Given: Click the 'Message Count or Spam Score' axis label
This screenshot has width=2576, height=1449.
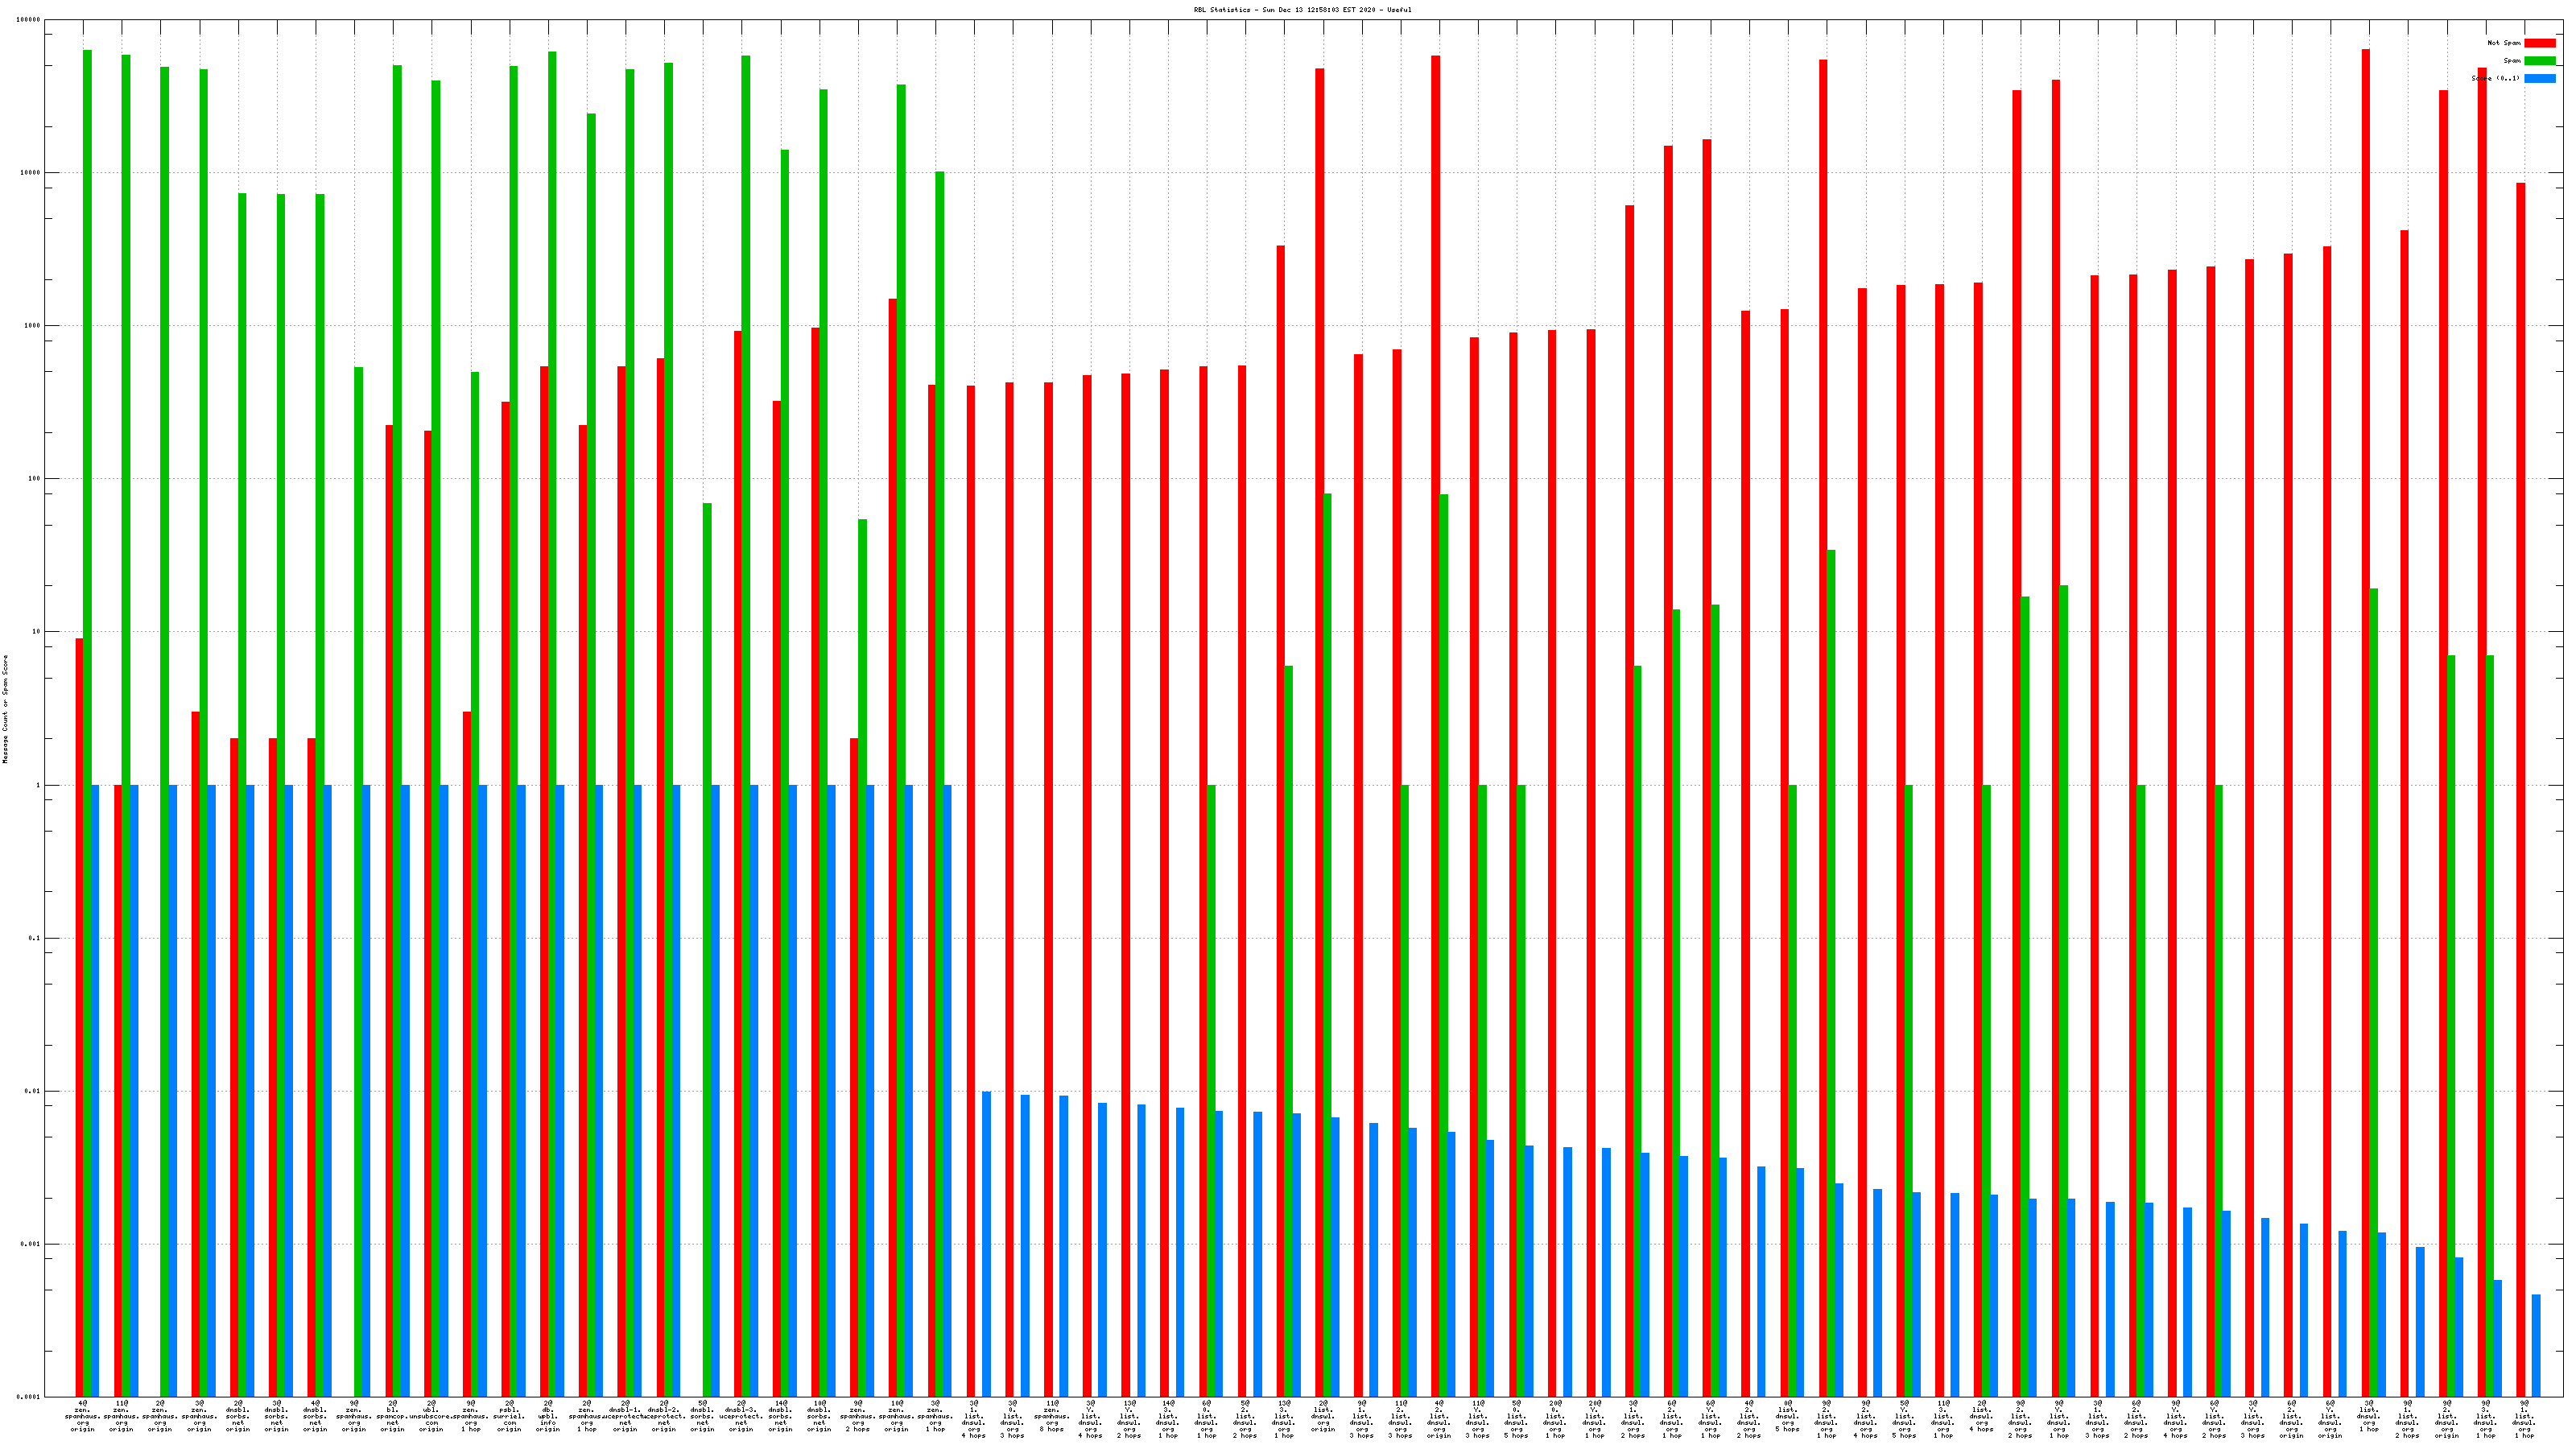Looking at the screenshot, I should pyautogui.click(x=5, y=709).
